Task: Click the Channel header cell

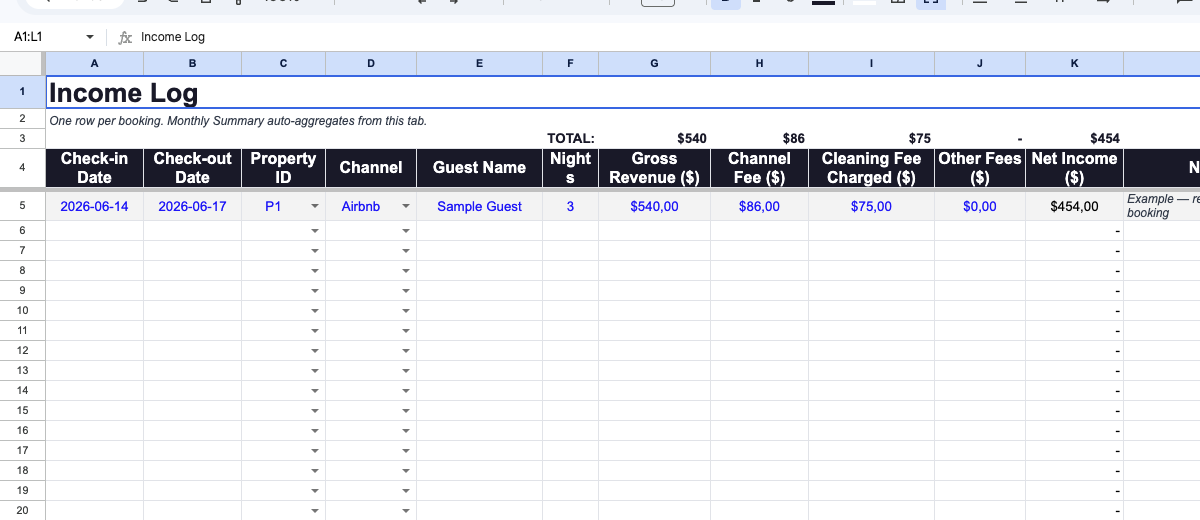Action: click(x=371, y=168)
